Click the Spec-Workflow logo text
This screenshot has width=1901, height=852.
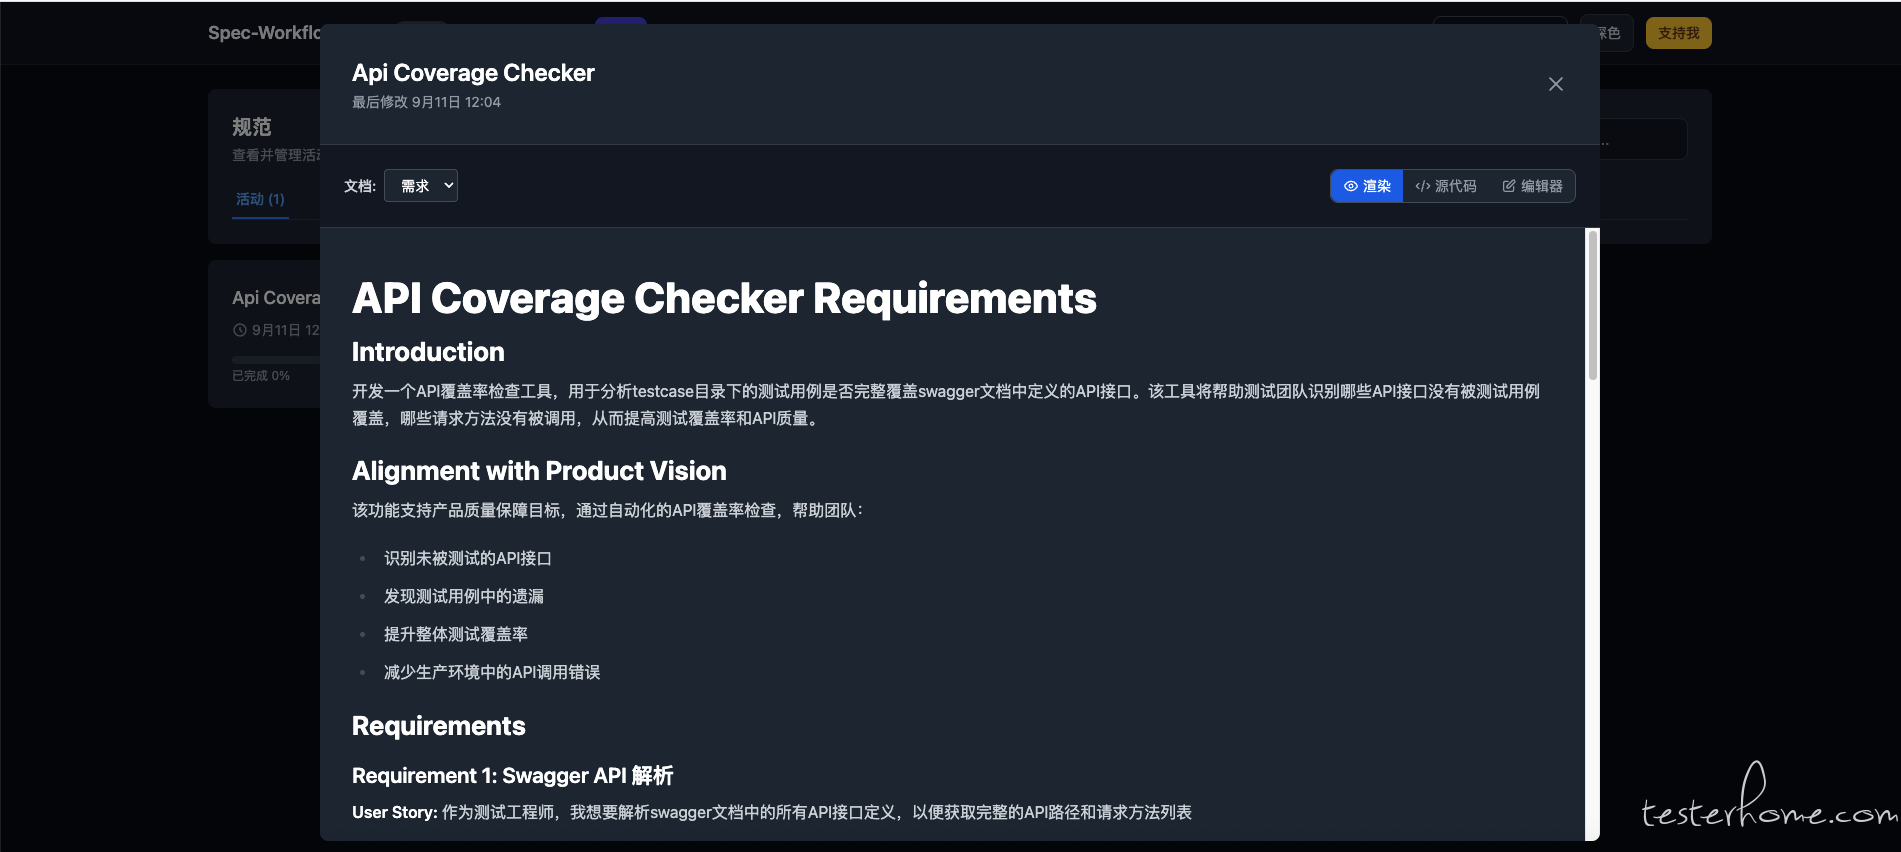[x=263, y=33]
